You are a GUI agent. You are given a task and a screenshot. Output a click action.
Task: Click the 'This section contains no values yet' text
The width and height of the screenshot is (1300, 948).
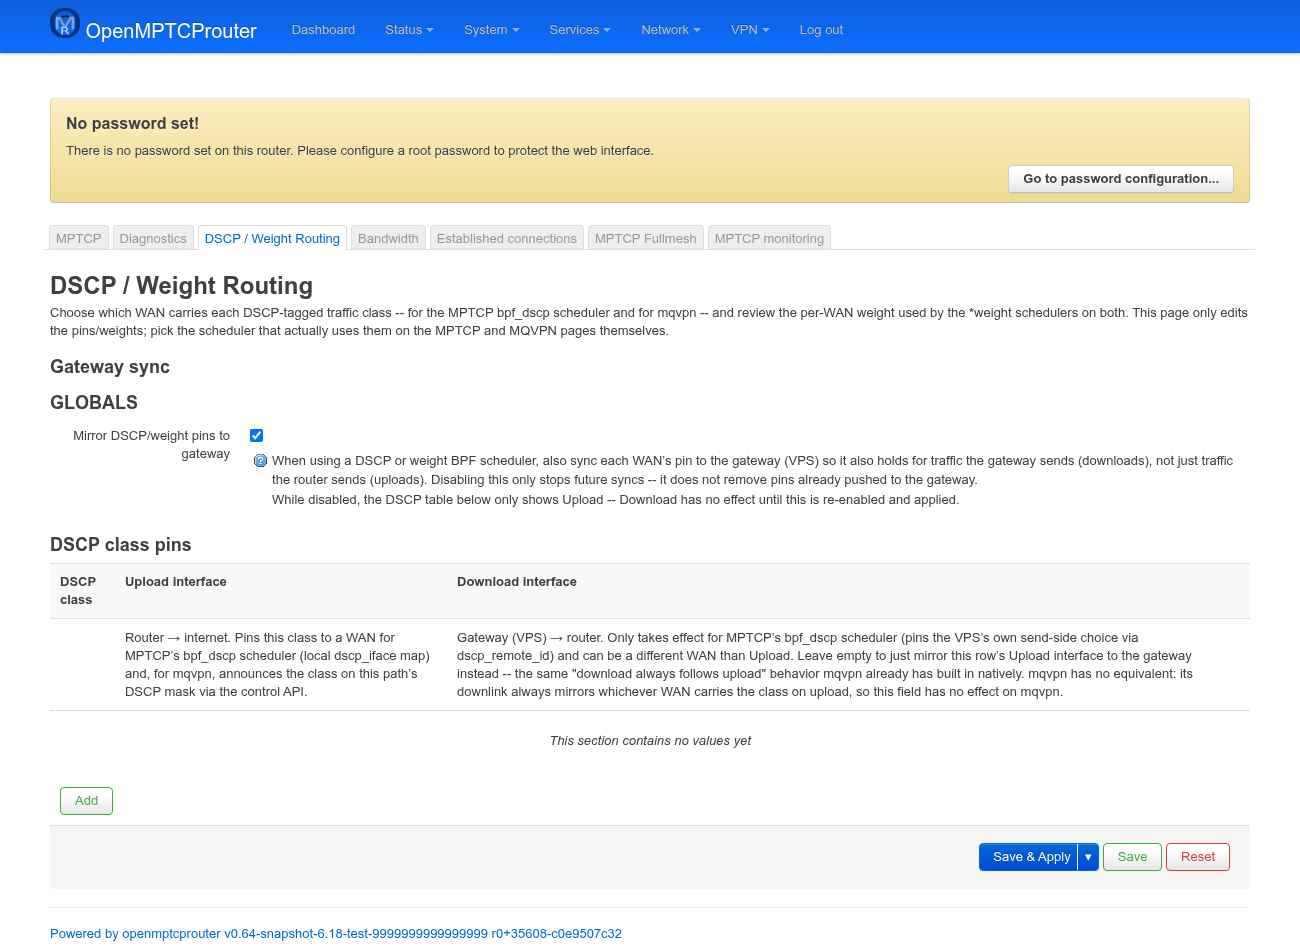click(650, 741)
